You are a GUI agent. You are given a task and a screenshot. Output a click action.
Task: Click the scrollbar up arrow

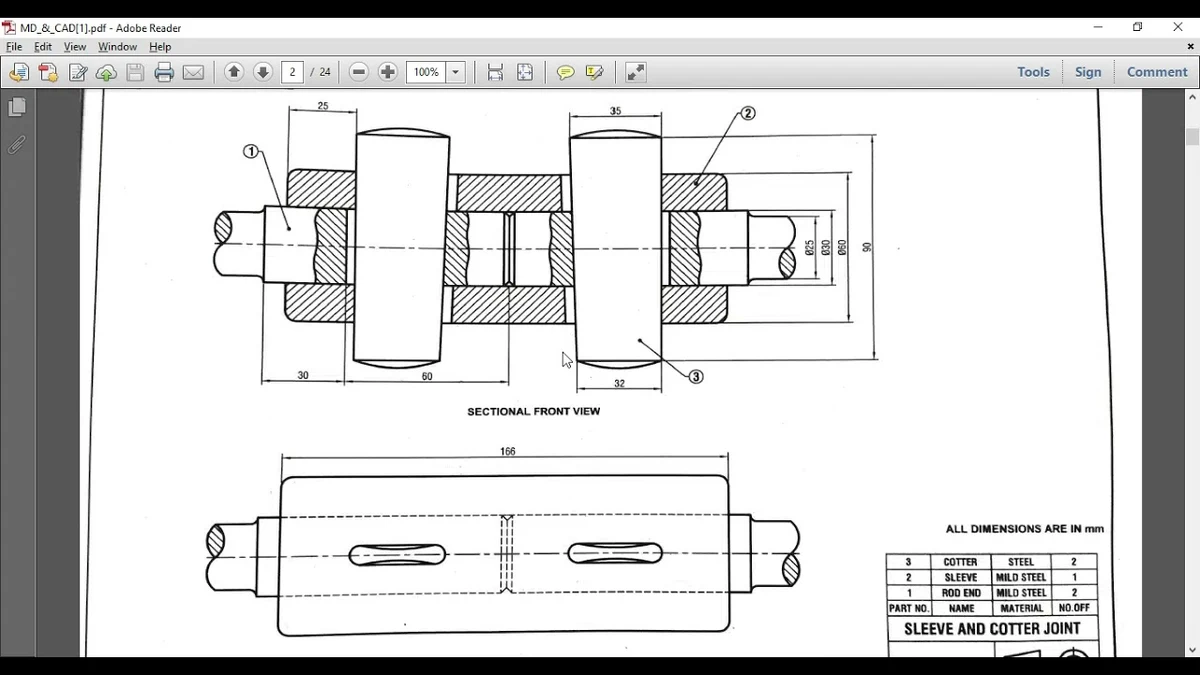pyautogui.click(x=1192, y=97)
